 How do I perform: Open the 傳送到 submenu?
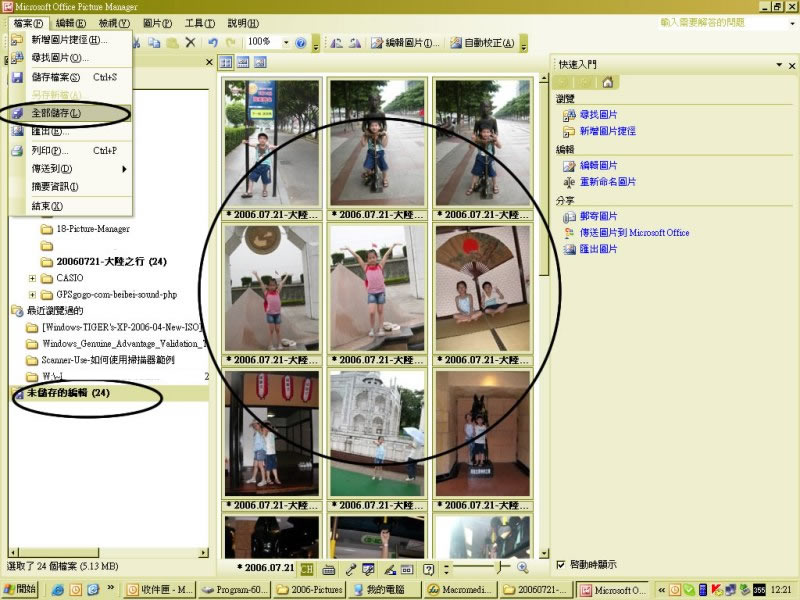point(70,168)
